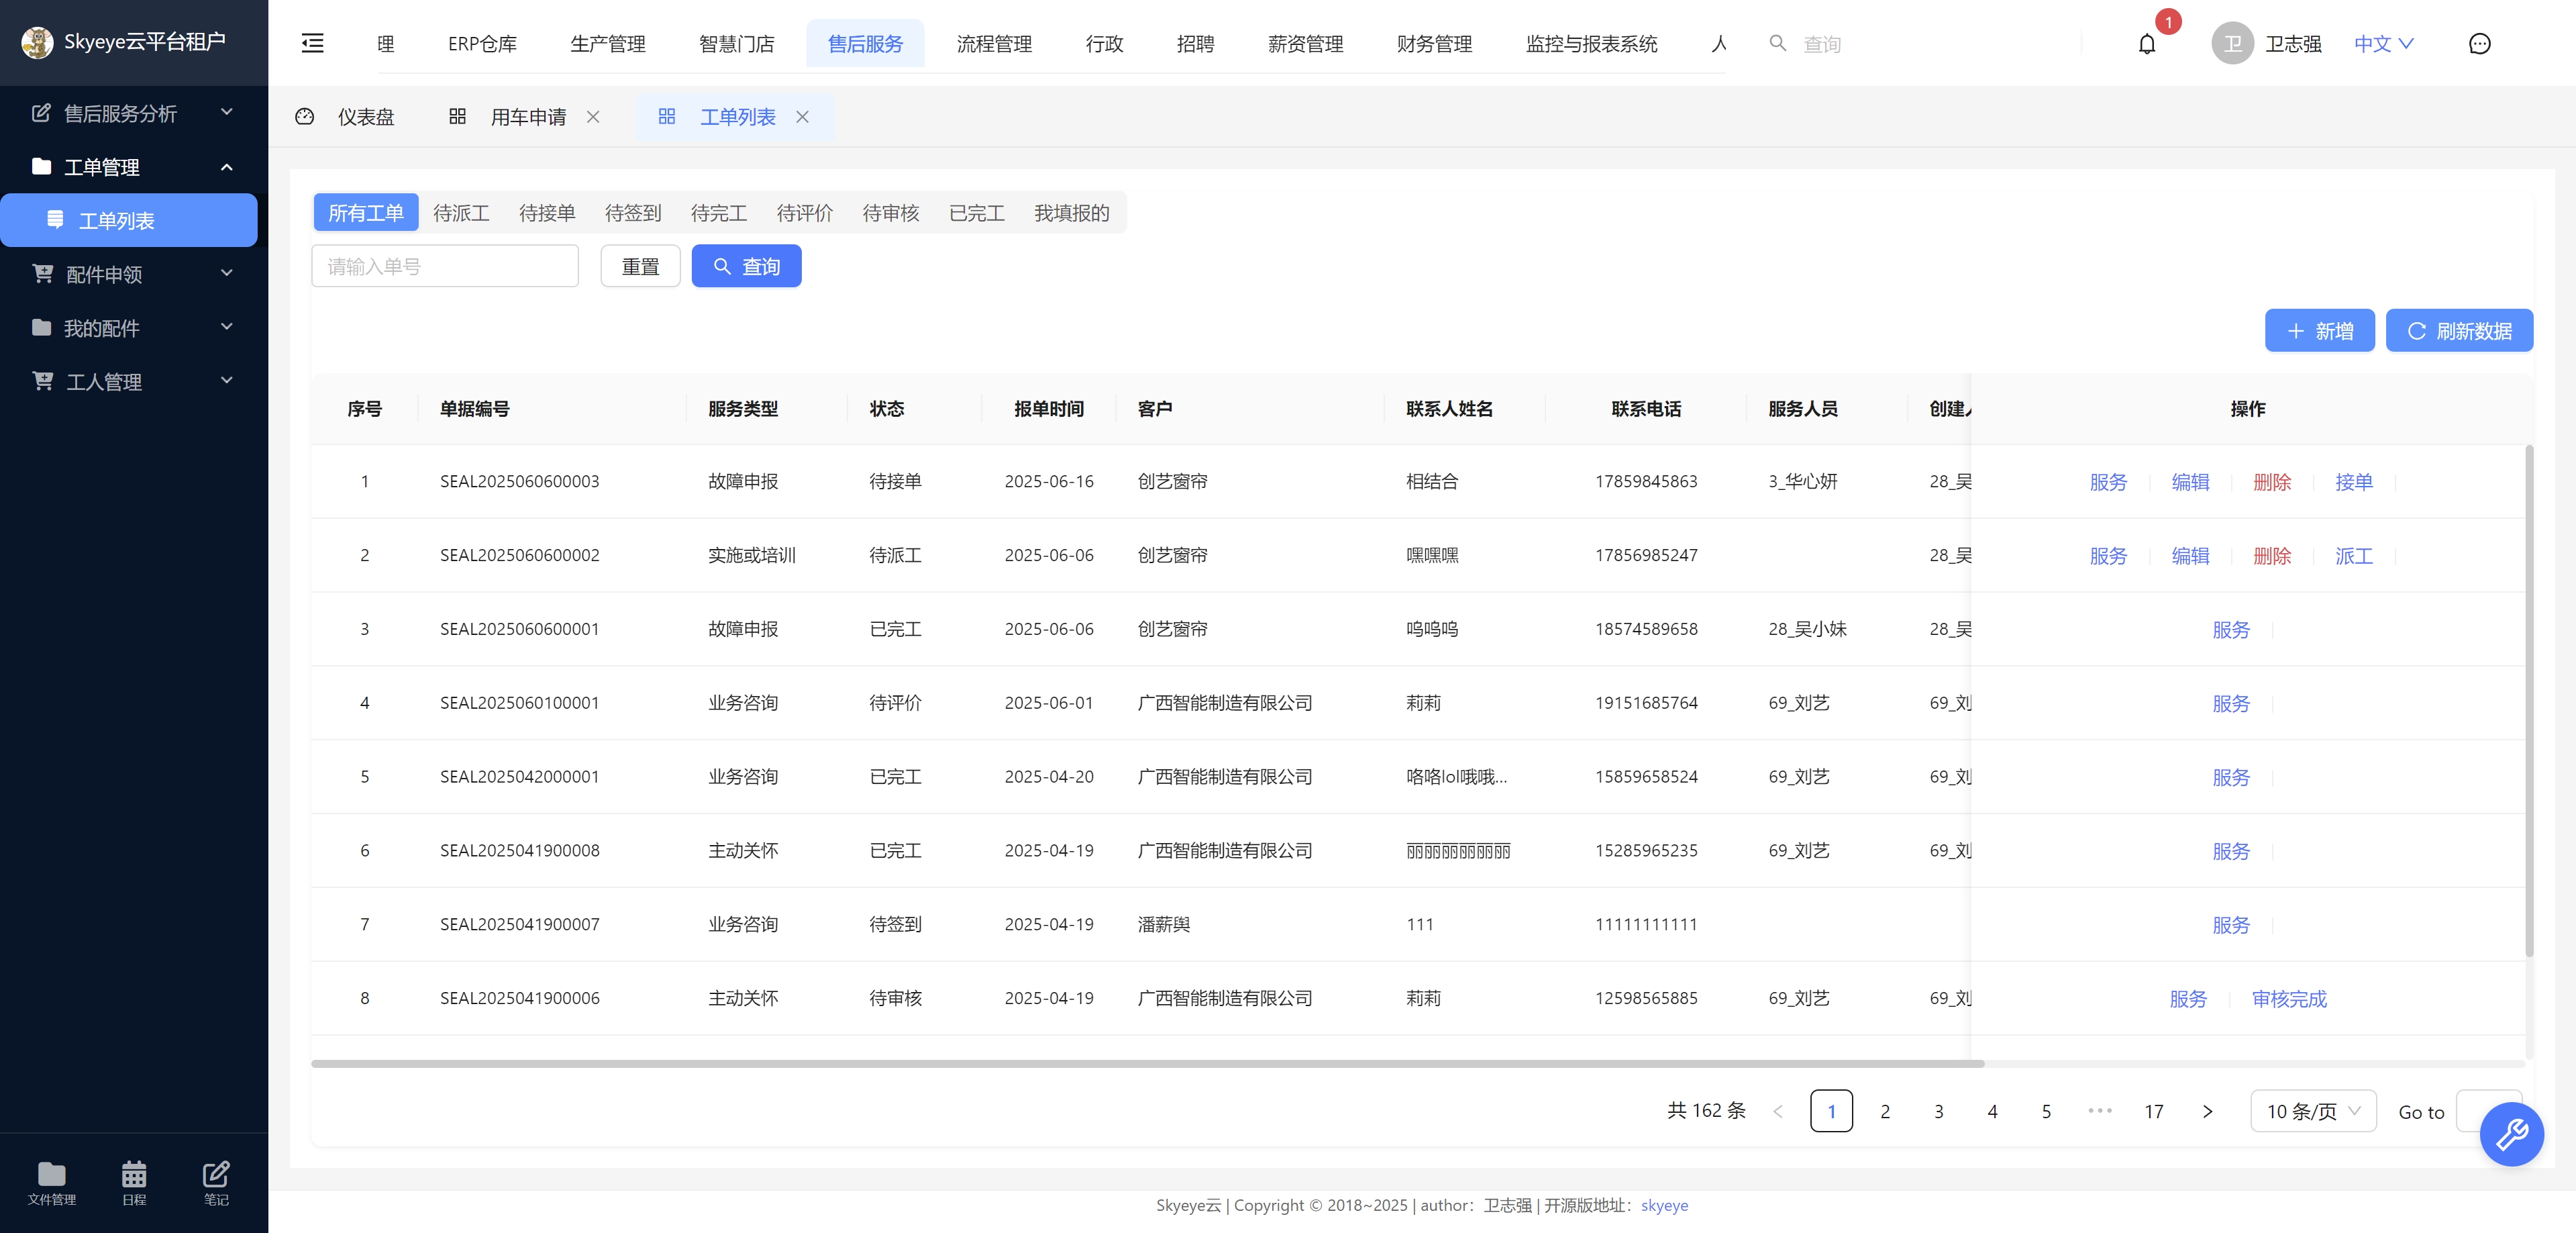The width and height of the screenshot is (2576, 1233).
Task: Click the 仪表盘 dashboard icon tab
Action: point(305,117)
